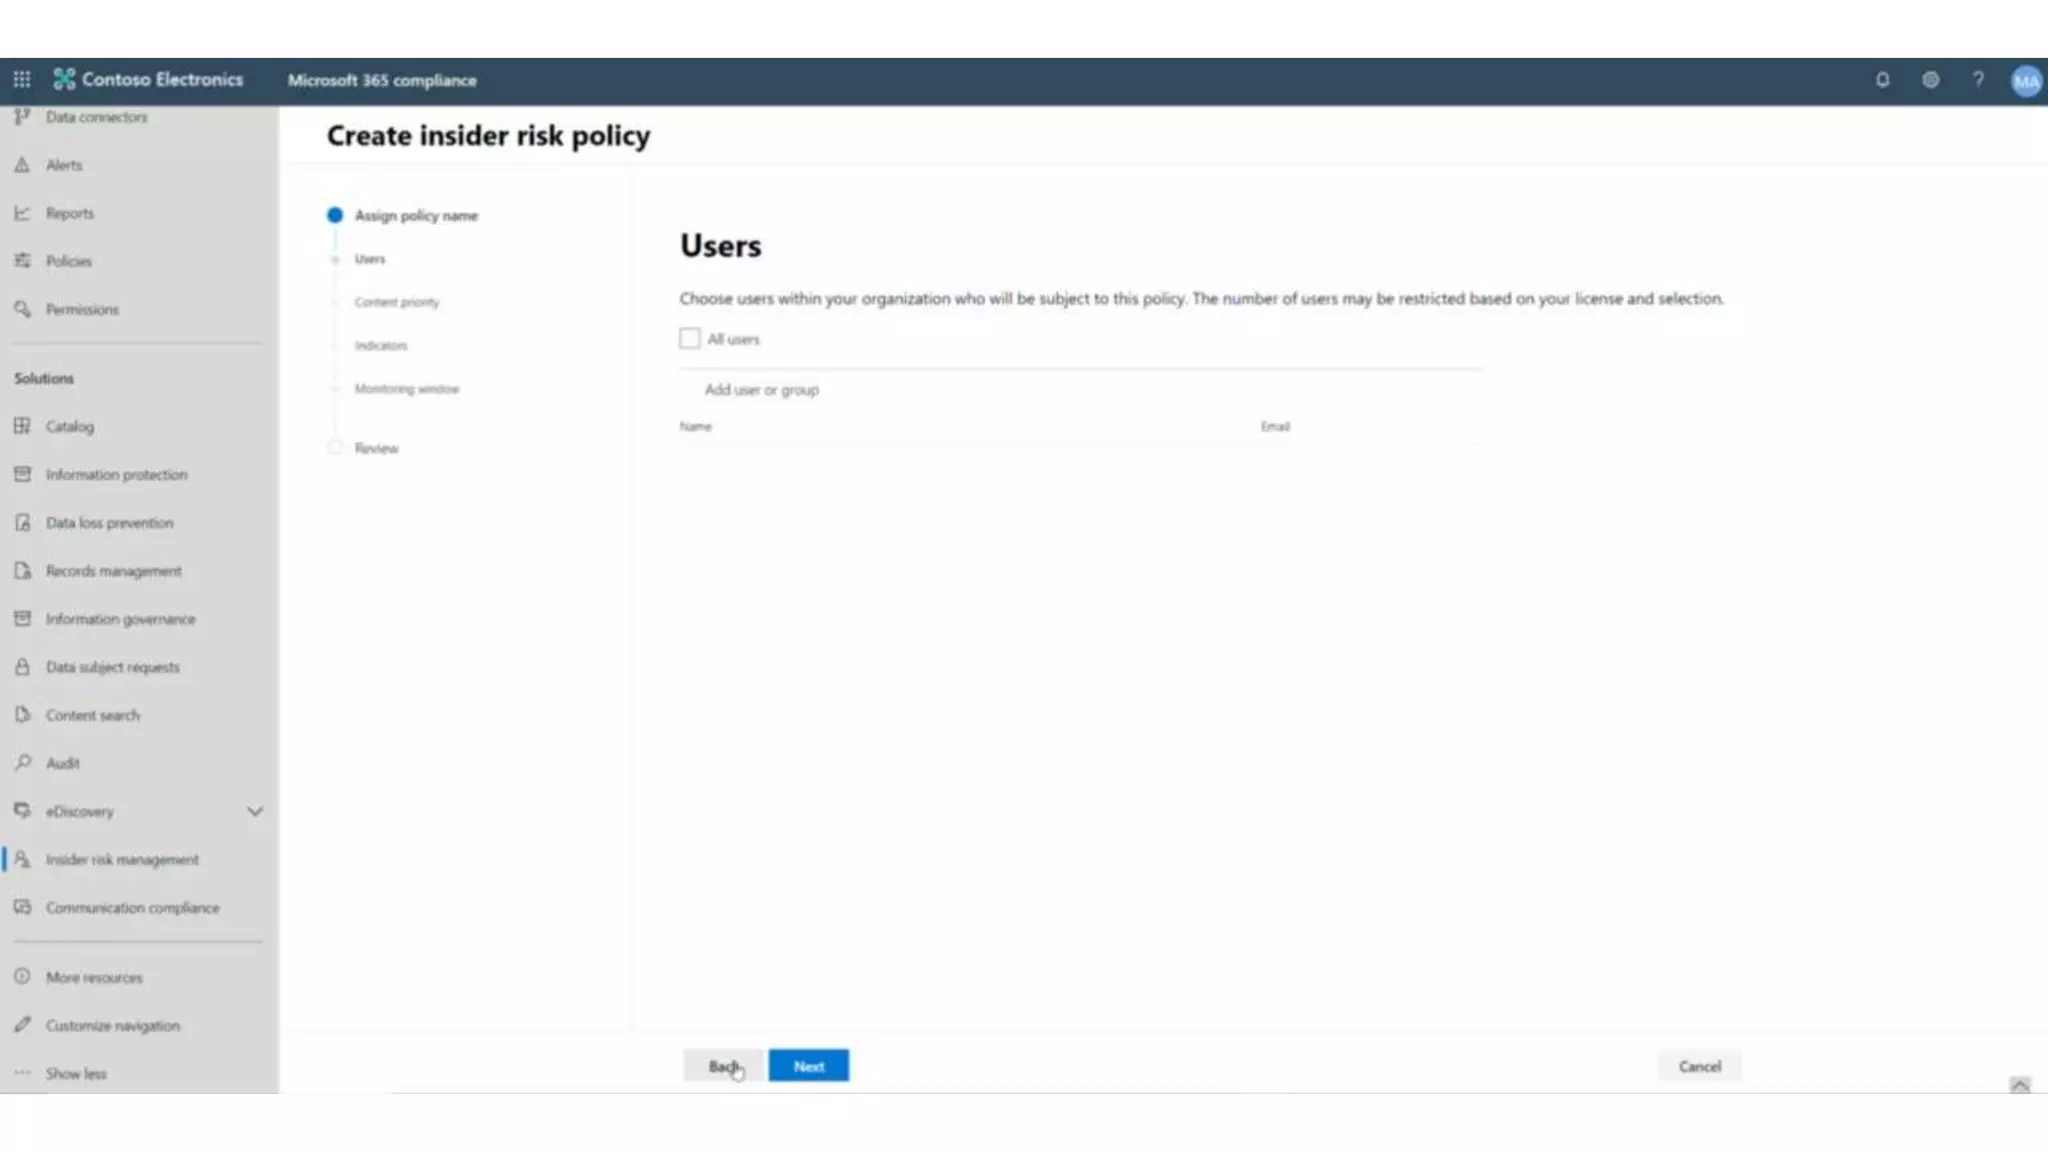Open the app launcher waffle icon
The height and width of the screenshot is (1152, 2048).
[22, 80]
